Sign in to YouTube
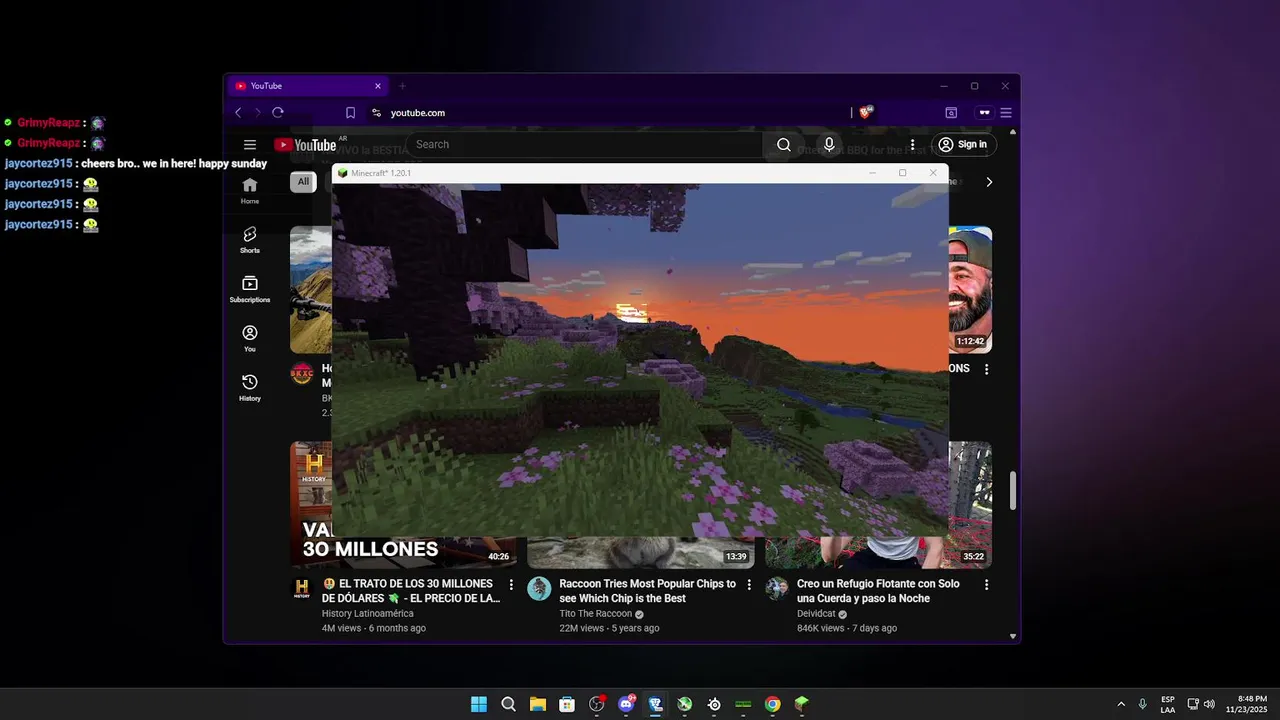1280x720 pixels. click(x=962, y=145)
